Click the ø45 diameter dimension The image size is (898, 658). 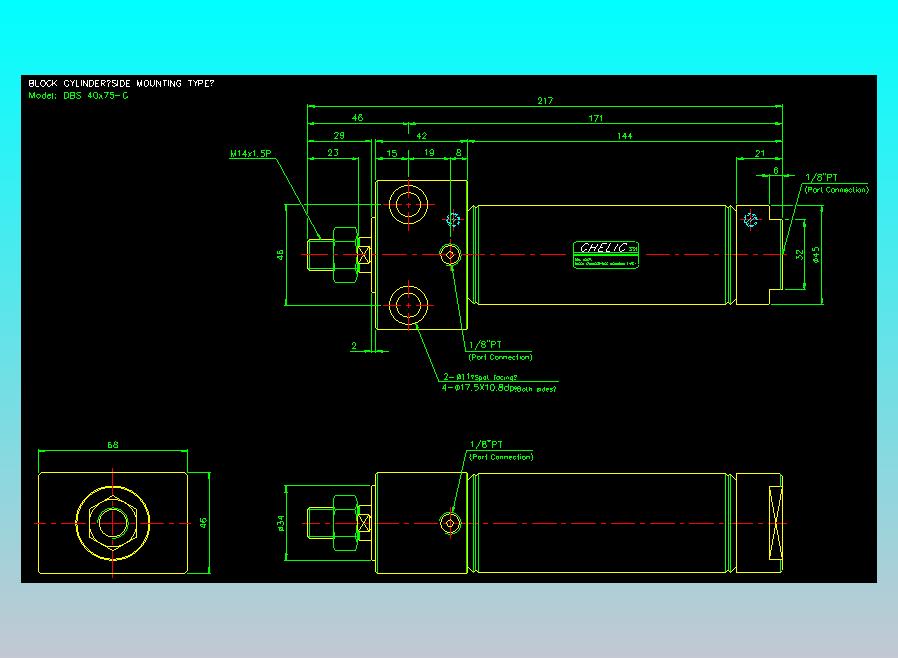click(x=816, y=254)
